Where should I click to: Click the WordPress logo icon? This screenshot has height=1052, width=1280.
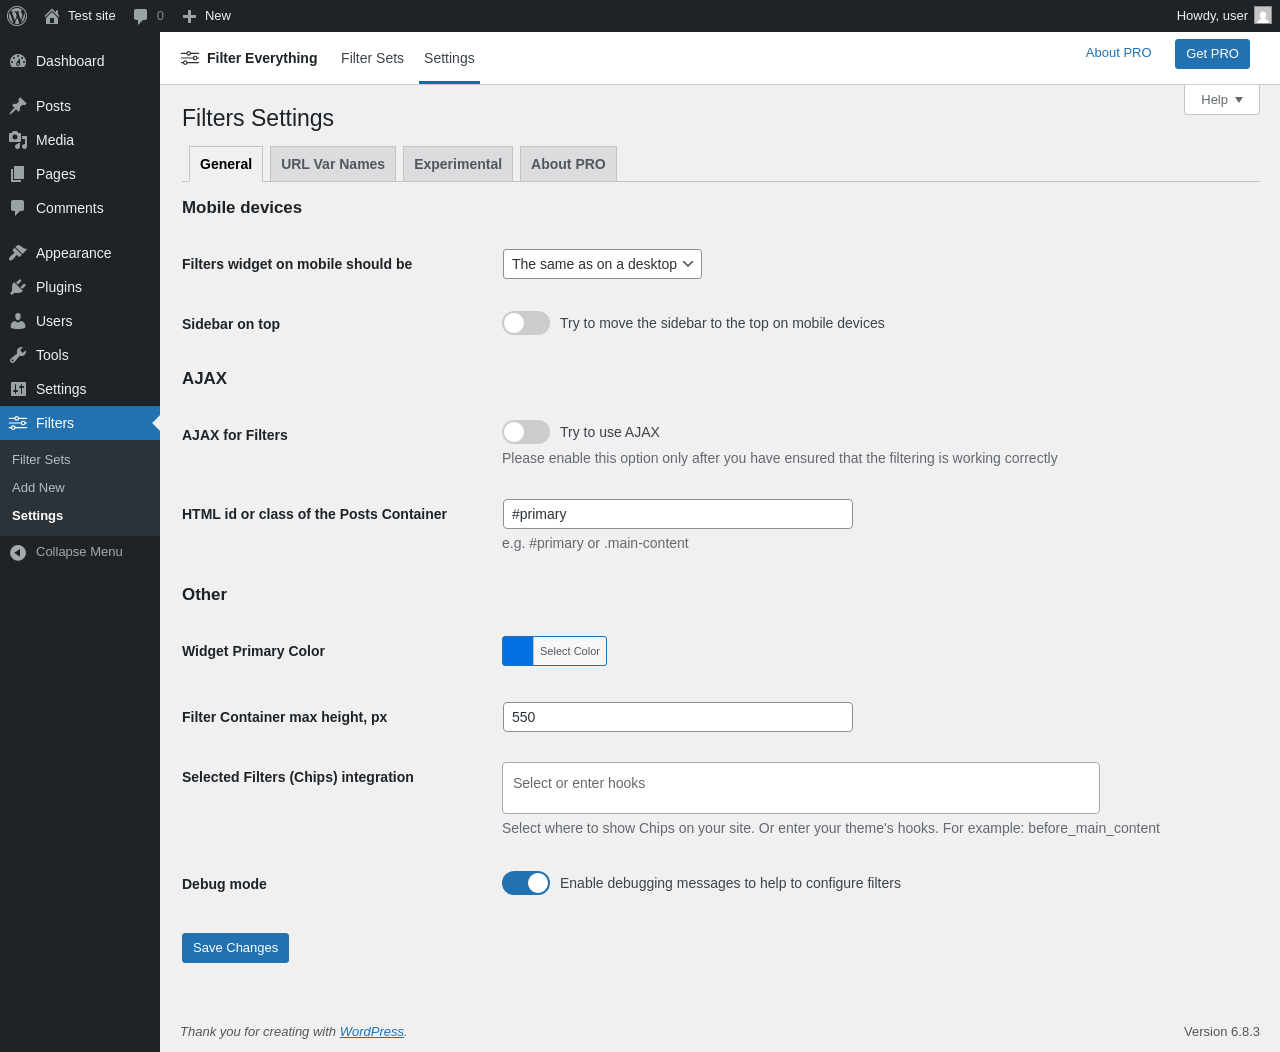17,16
